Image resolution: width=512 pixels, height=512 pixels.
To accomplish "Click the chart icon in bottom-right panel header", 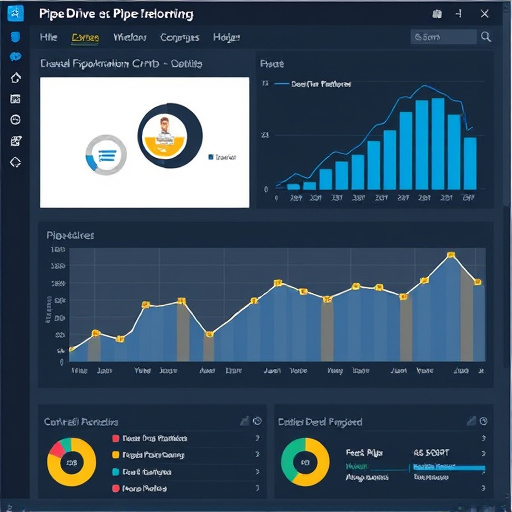I will [471, 421].
